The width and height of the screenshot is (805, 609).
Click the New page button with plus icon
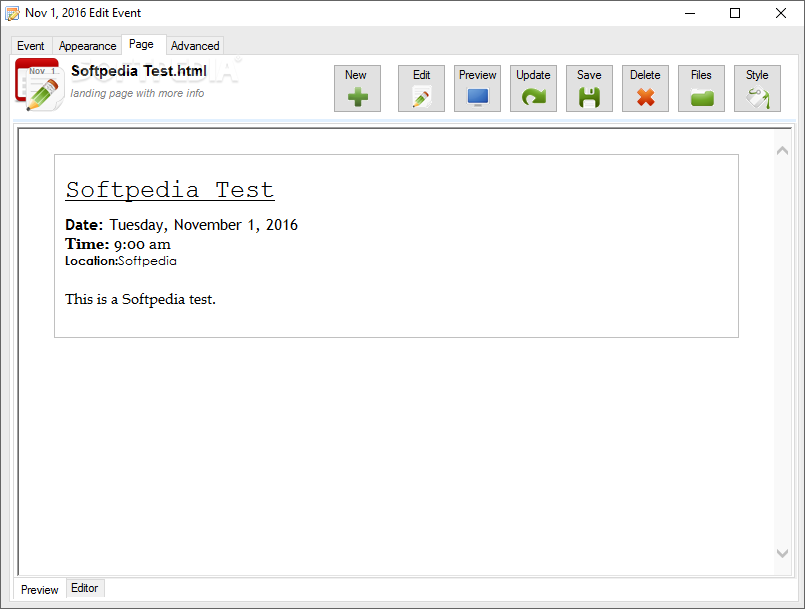[357, 88]
